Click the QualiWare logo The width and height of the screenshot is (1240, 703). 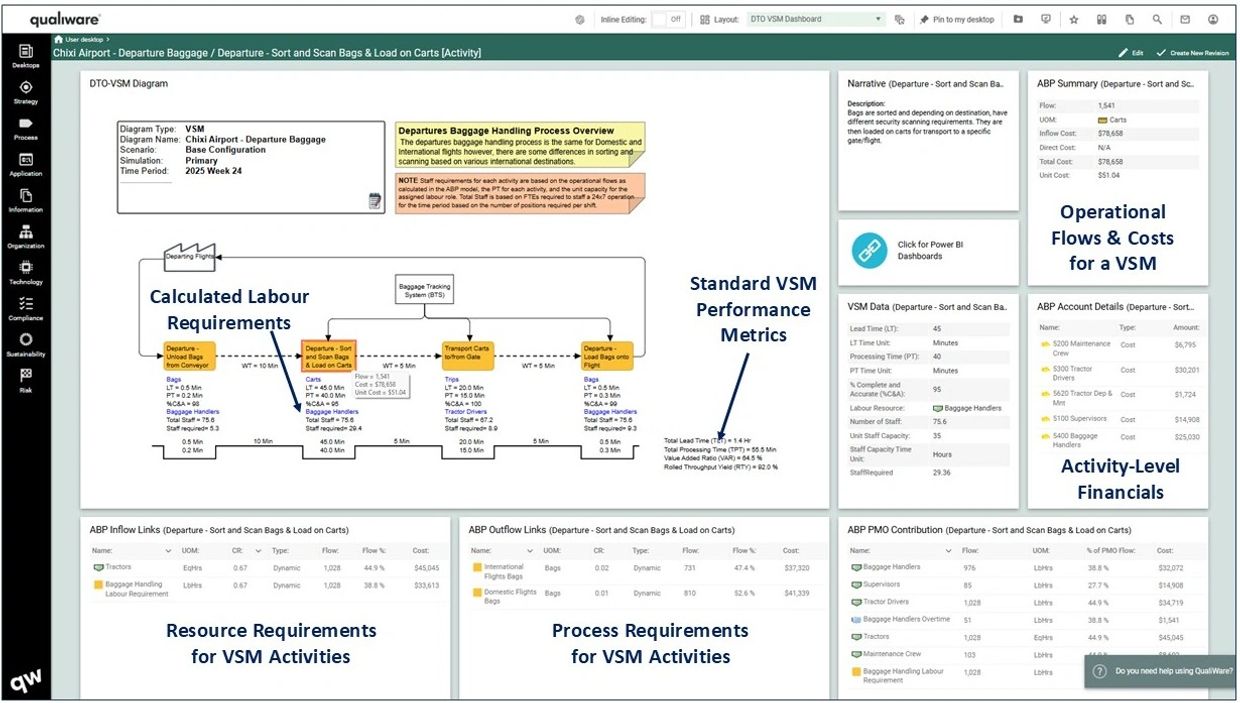[x=64, y=17]
